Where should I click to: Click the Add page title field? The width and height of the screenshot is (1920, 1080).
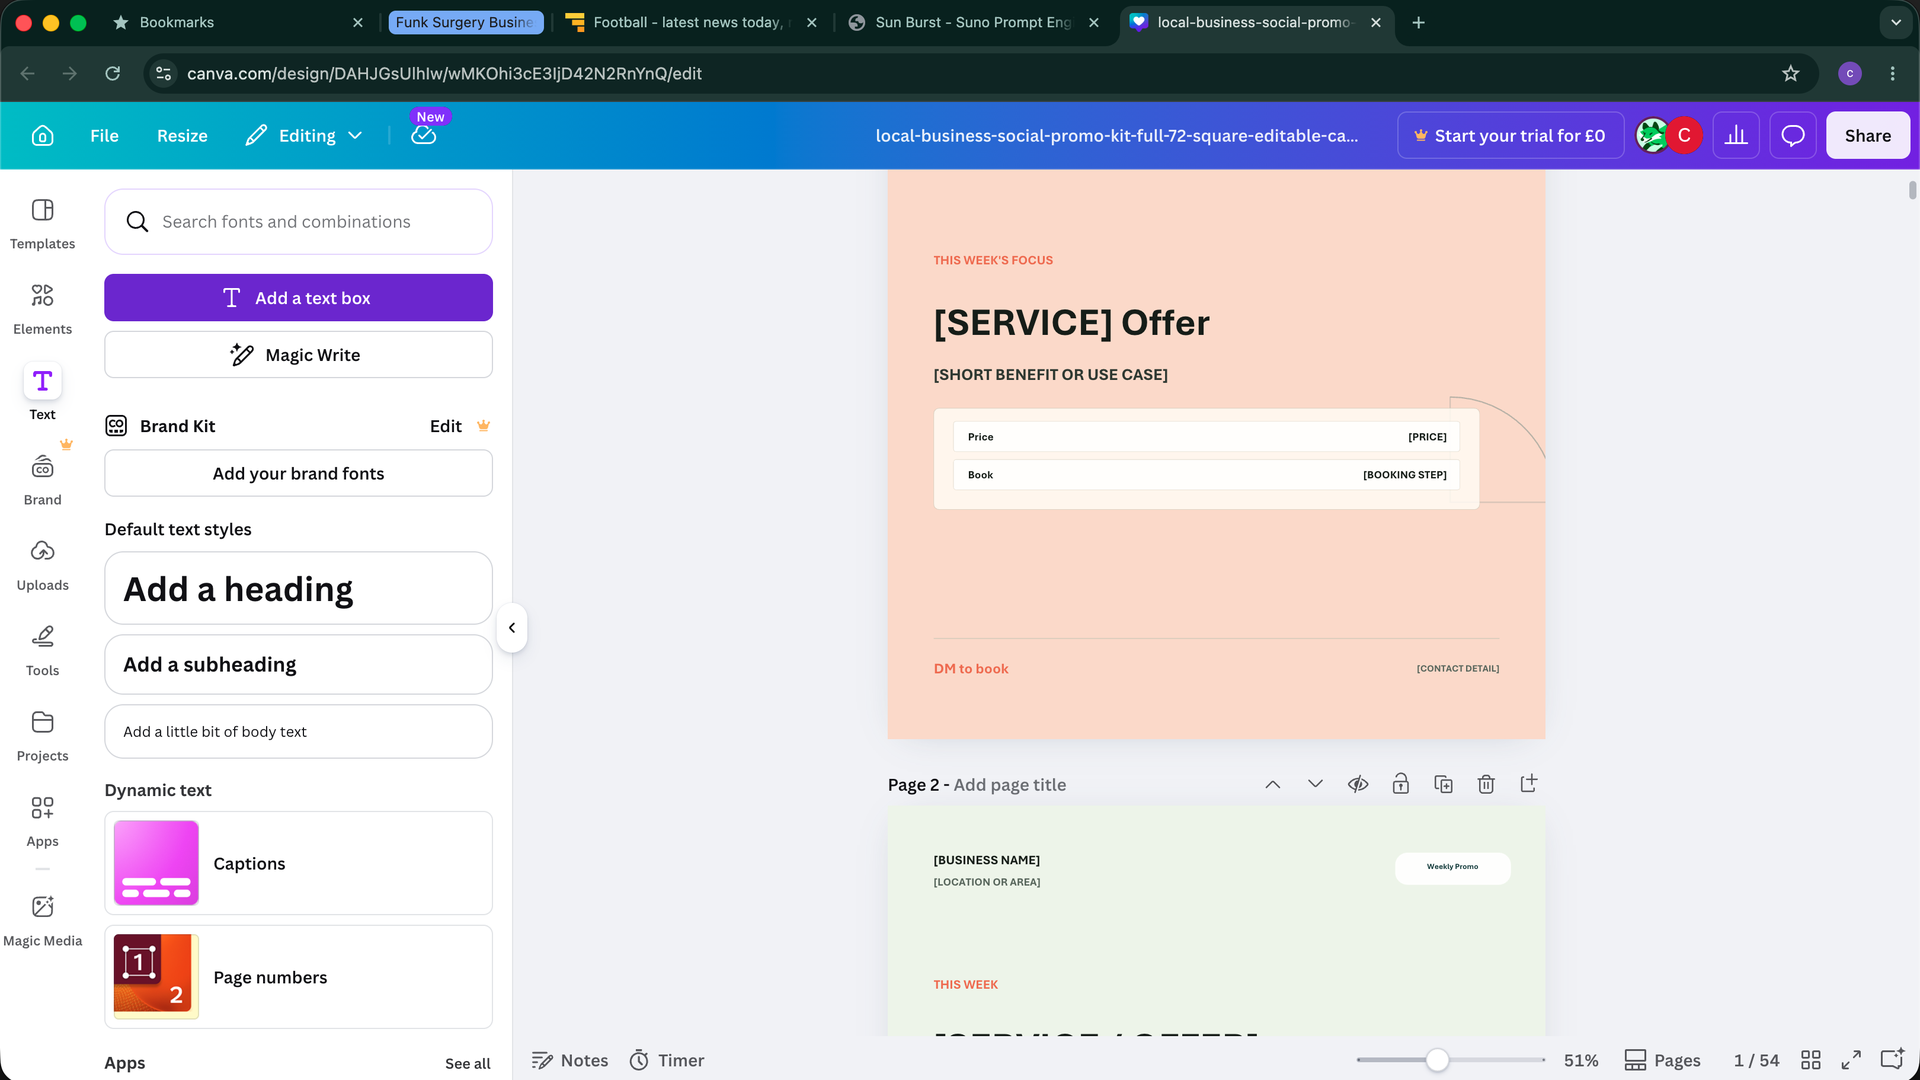[x=1009, y=785]
